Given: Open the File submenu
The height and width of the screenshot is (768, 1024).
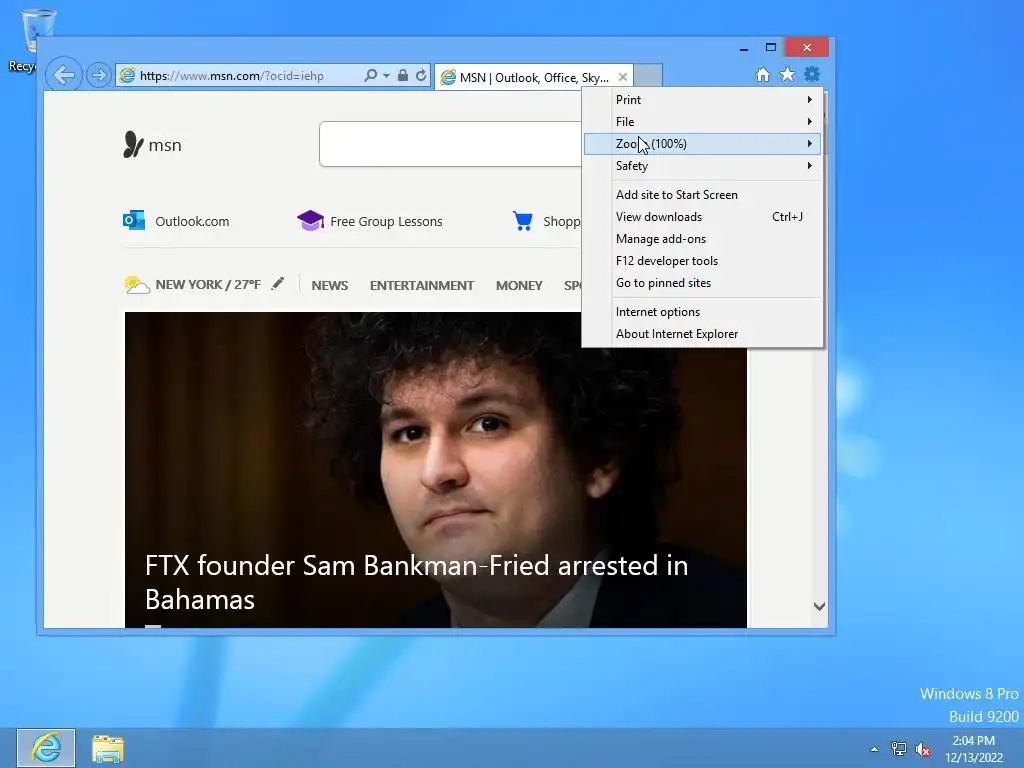Looking at the screenshot, I should 702,122.
